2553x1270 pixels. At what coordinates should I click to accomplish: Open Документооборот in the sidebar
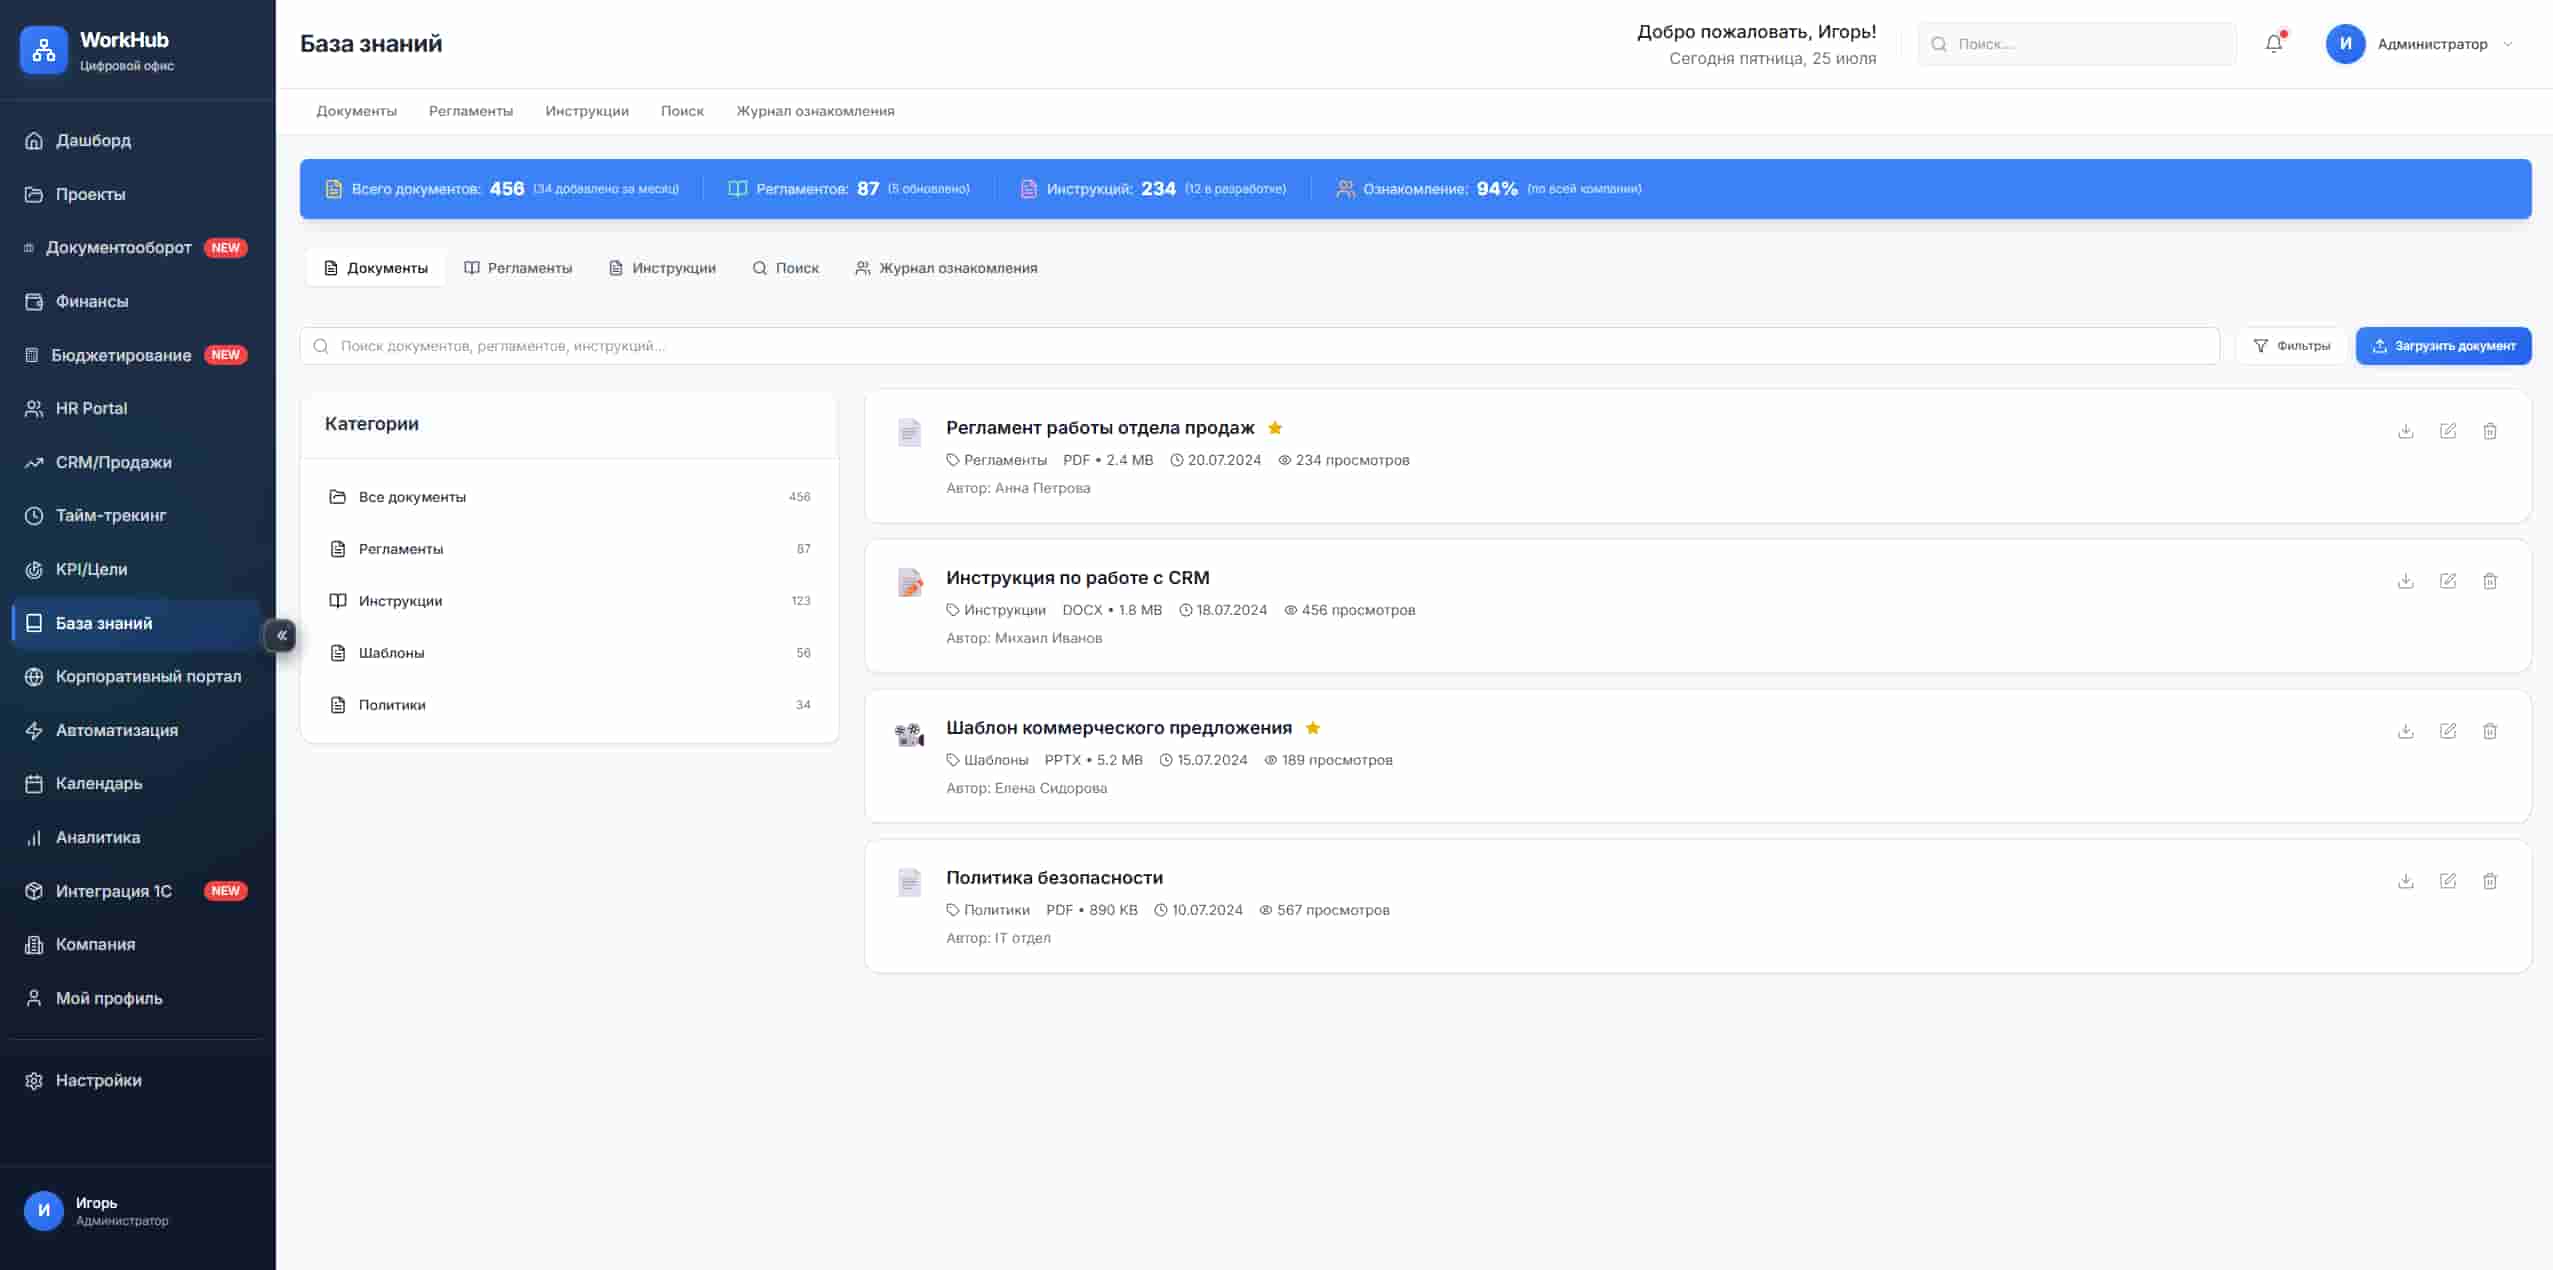coord(118,247)
